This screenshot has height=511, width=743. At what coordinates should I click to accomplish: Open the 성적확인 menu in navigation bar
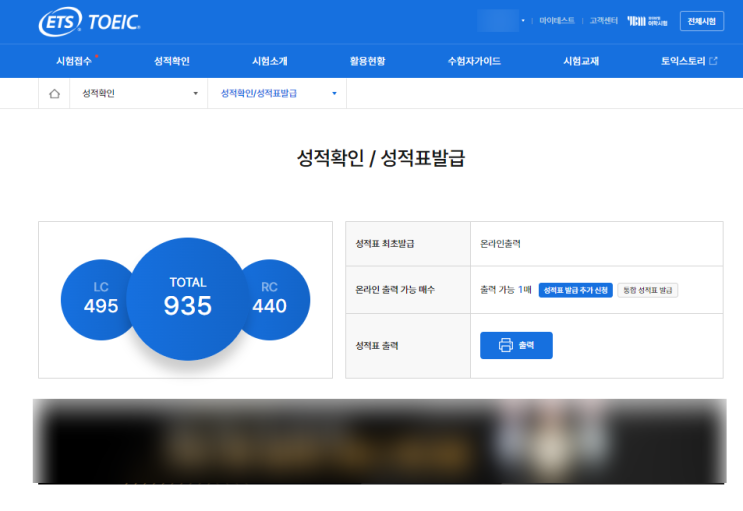[x=172, y=61]
